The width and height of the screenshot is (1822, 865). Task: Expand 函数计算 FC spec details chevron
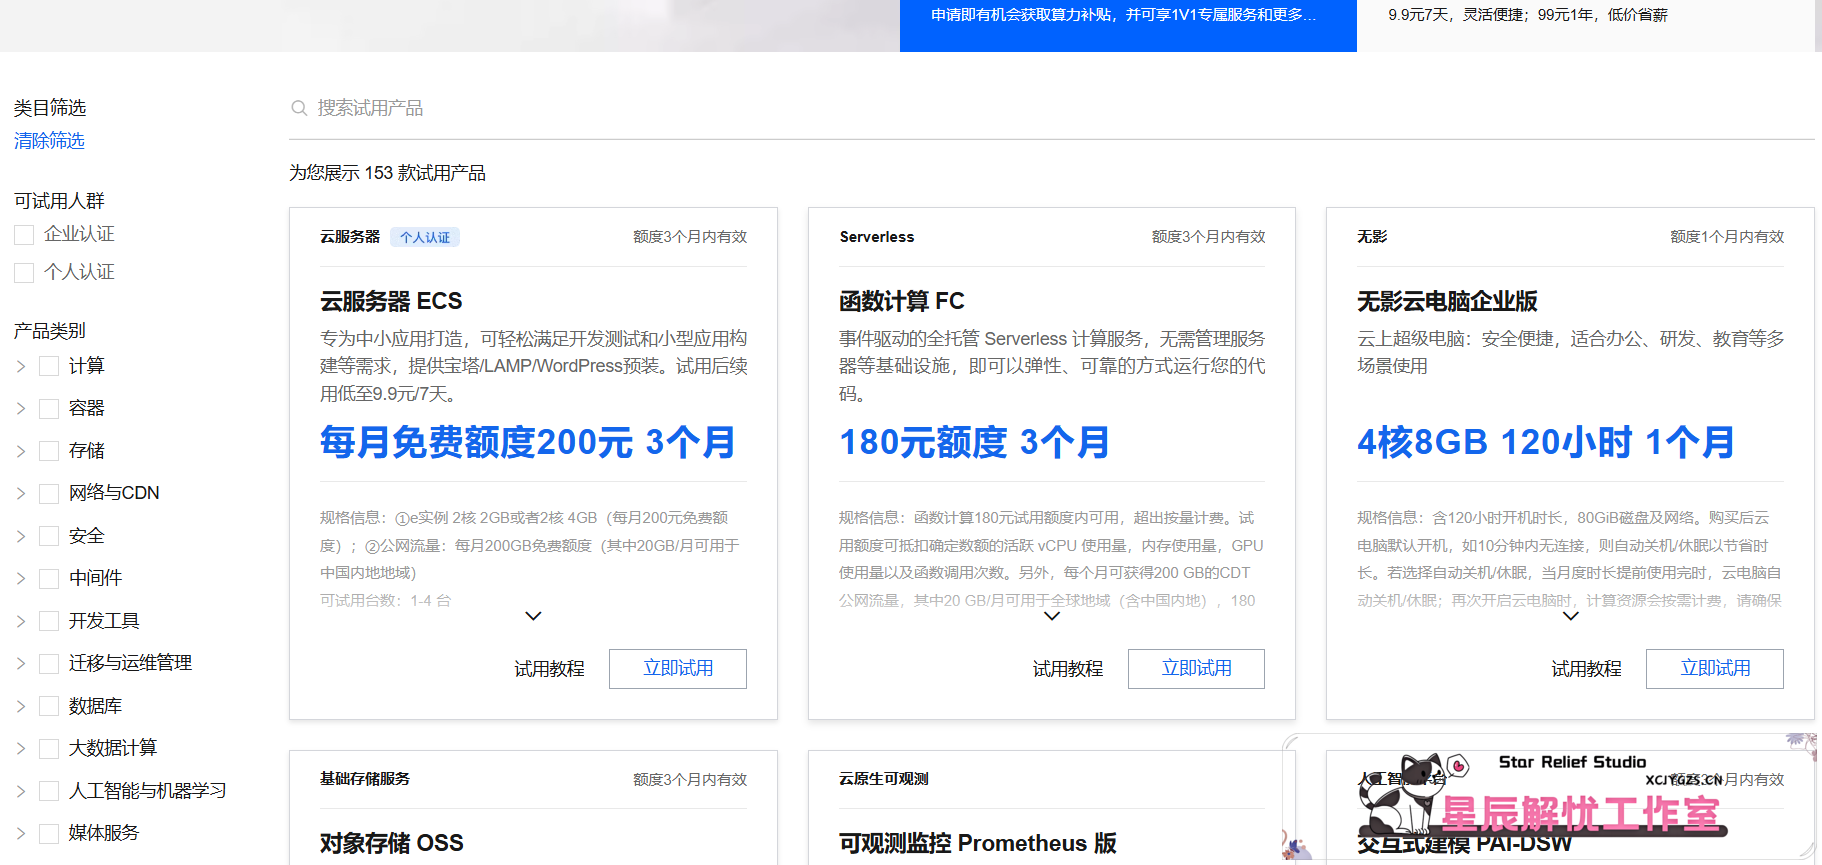(1051, 616)
